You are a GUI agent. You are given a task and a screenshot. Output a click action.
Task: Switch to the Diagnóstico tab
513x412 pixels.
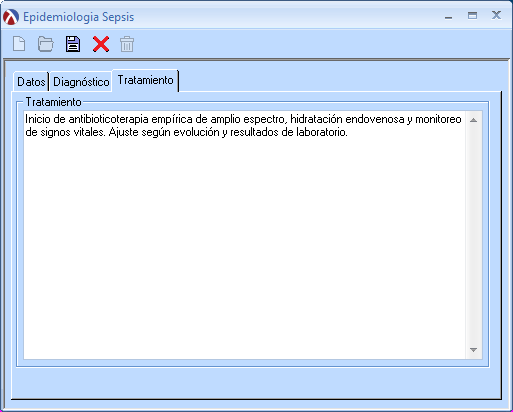(x=81, y=82)
